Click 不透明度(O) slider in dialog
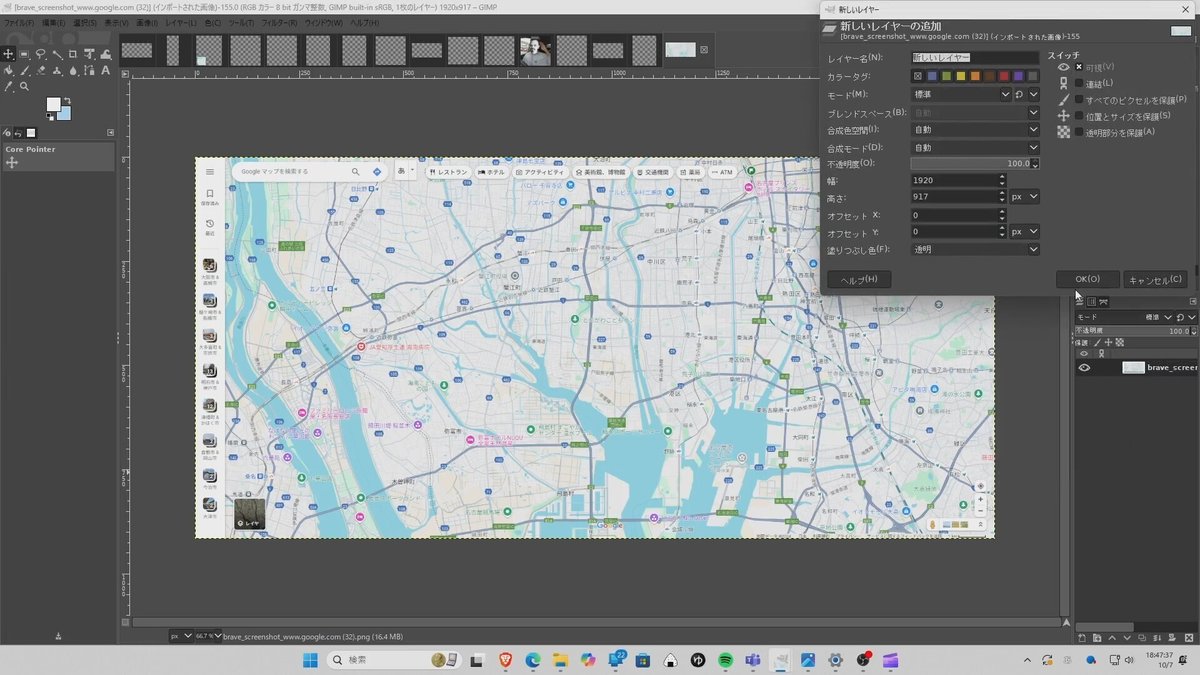Image resolution: width=1200 pixels, height=675 pixels. coord(970,164)
